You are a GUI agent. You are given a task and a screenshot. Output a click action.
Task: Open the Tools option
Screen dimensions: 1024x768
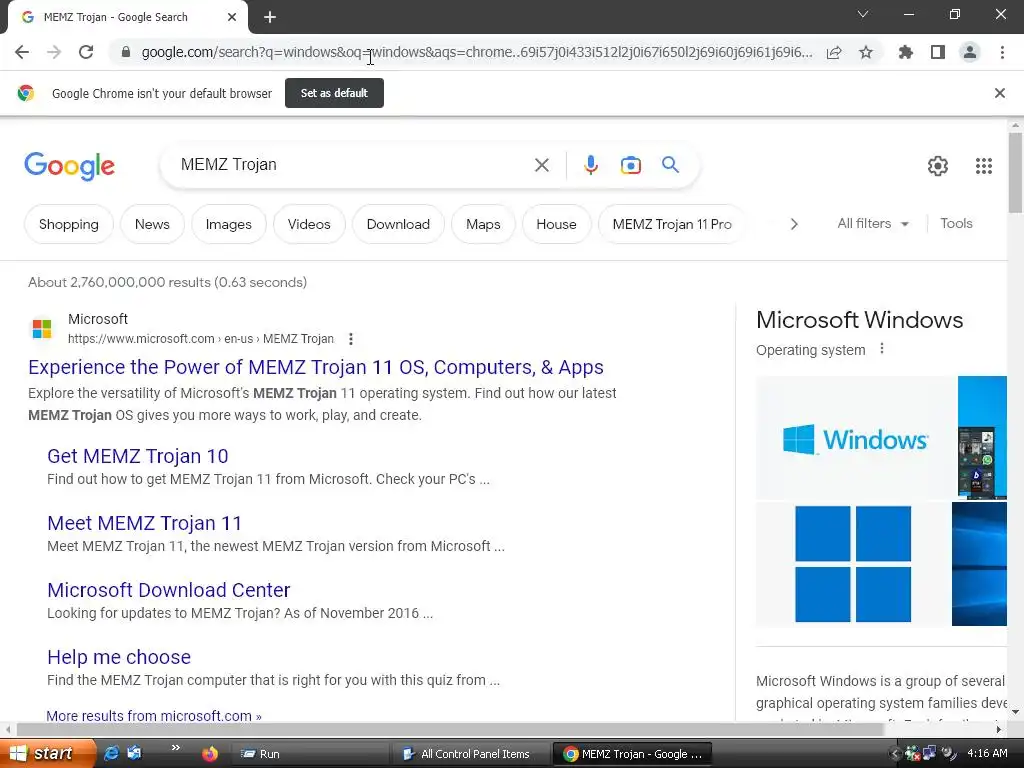point(956,223)
